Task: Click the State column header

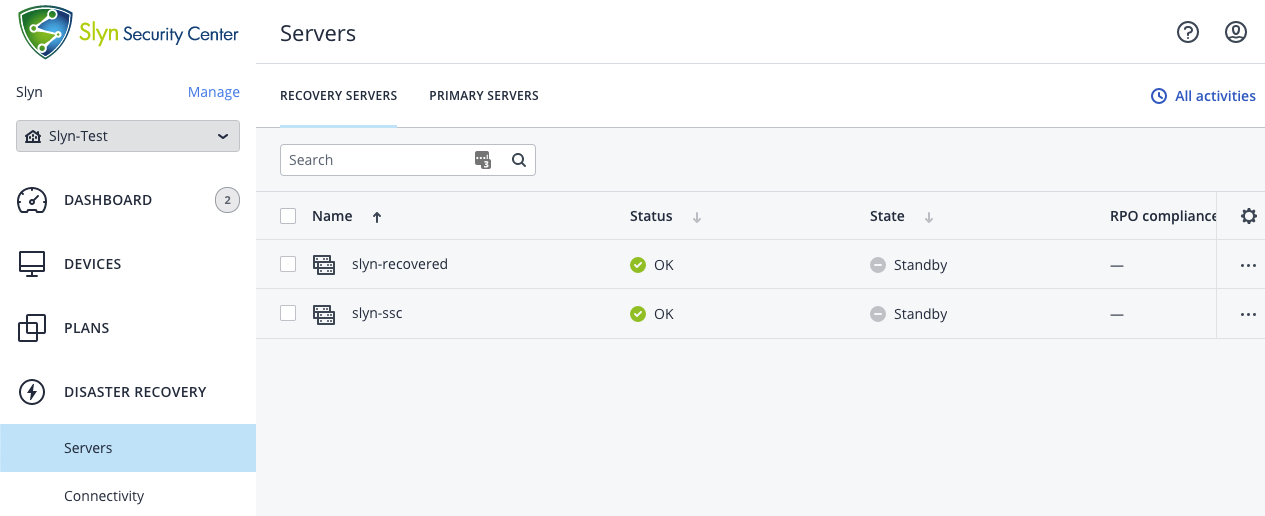Action: click(887, 216)
